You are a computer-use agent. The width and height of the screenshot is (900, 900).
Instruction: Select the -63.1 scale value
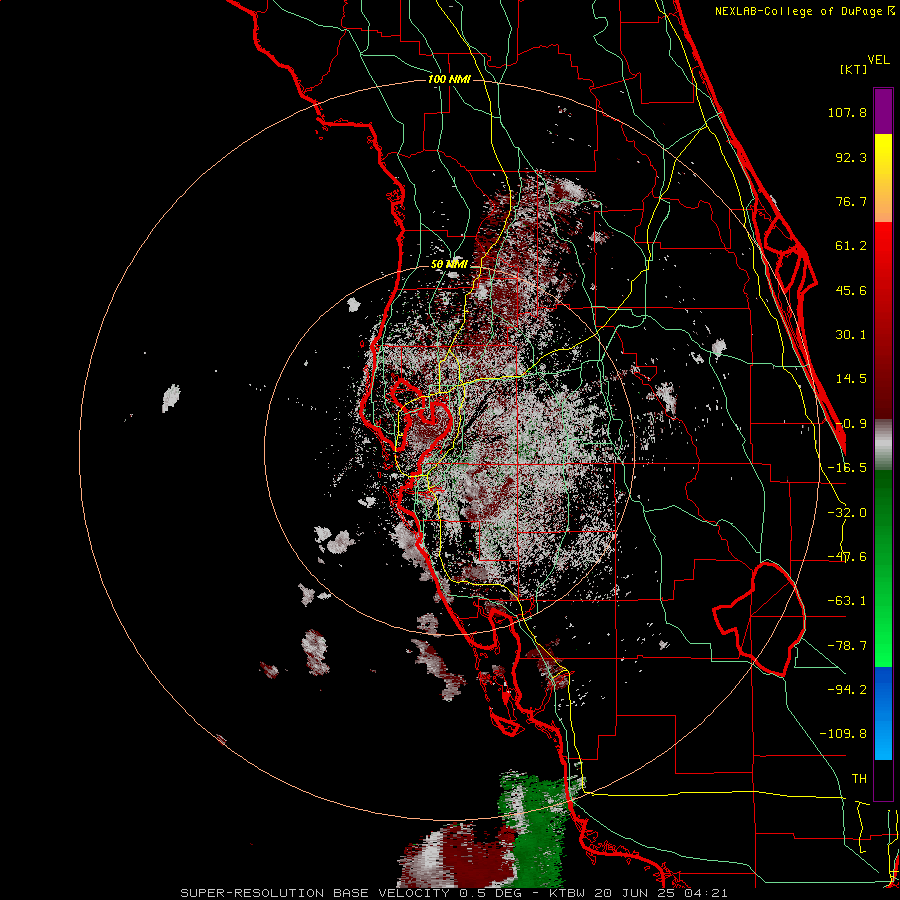pyautogui.click(x=847, y=601)
